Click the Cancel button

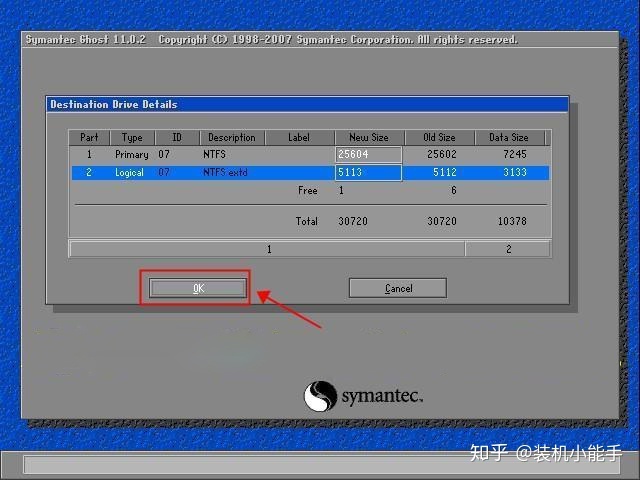[x=398, y=288]
